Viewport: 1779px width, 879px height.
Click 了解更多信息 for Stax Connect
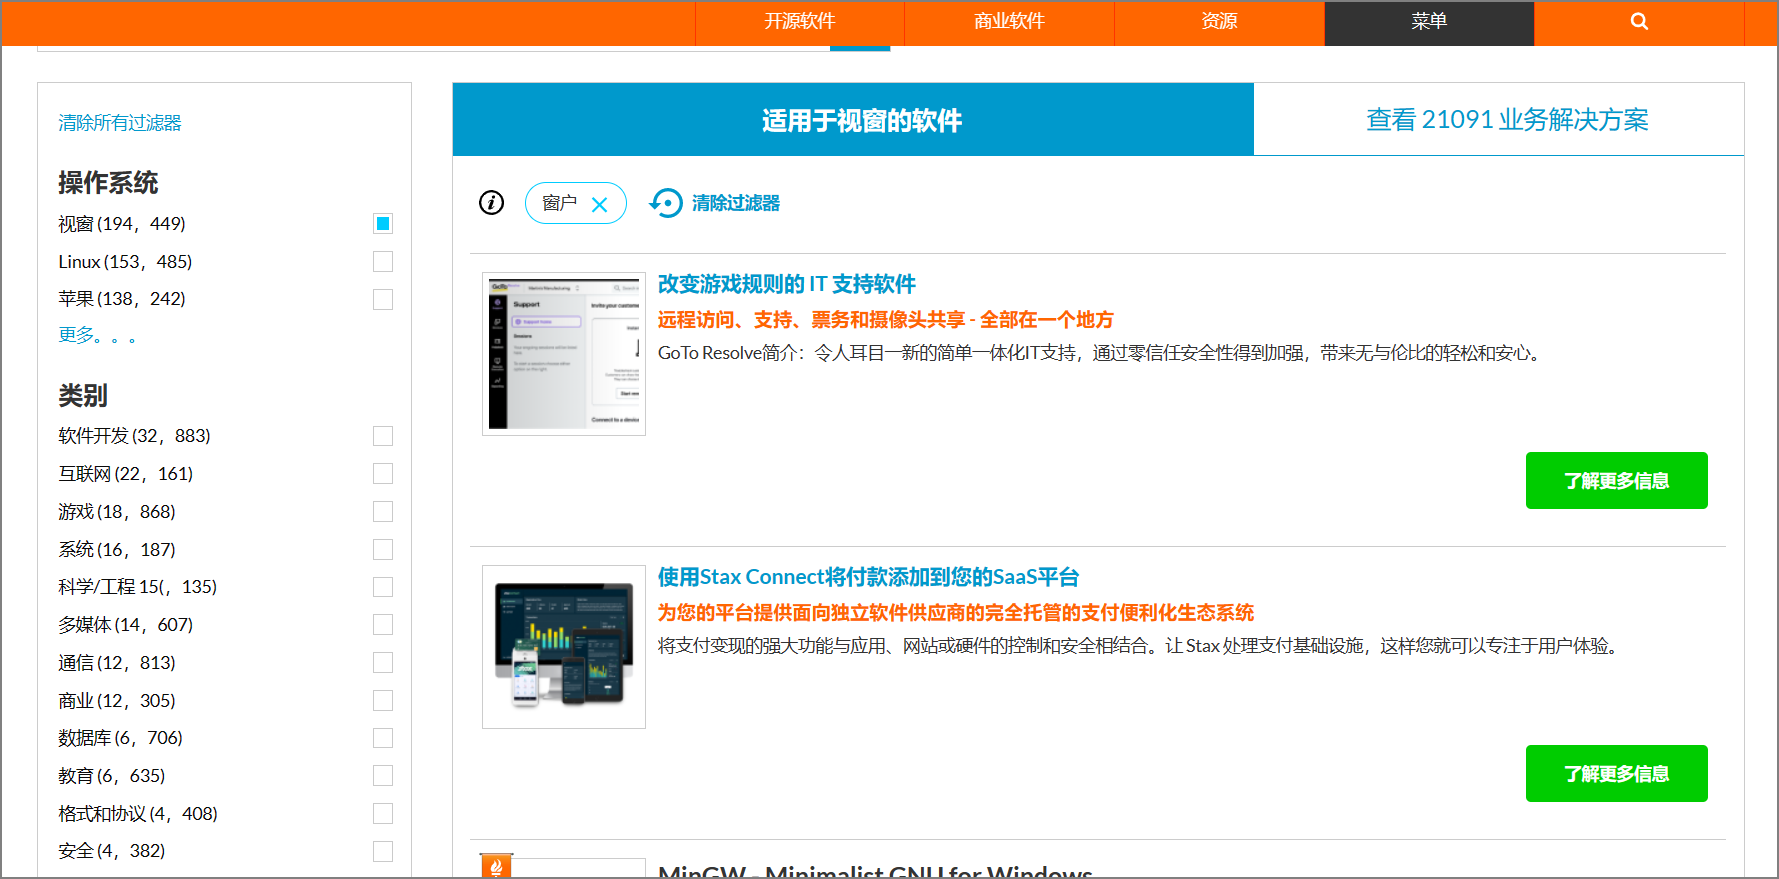1616,774
